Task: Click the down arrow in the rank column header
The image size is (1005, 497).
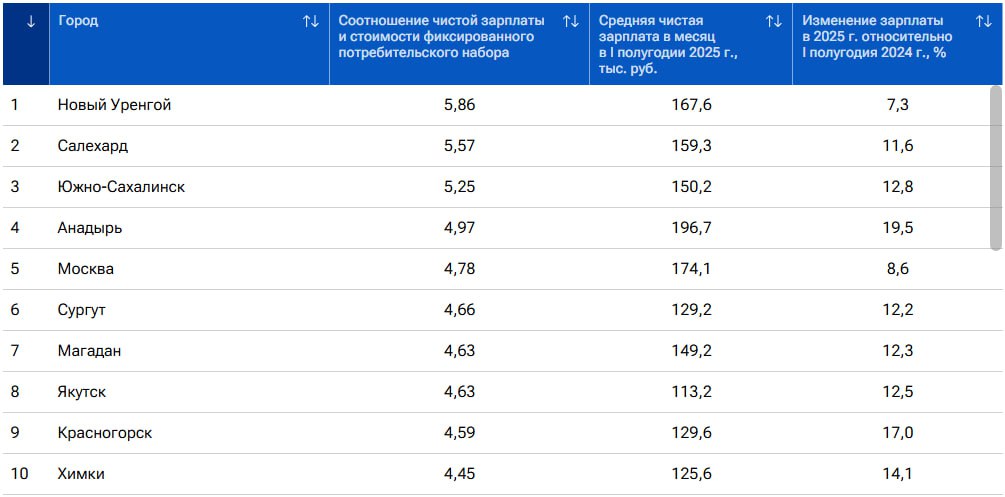Action: (31, 21)
